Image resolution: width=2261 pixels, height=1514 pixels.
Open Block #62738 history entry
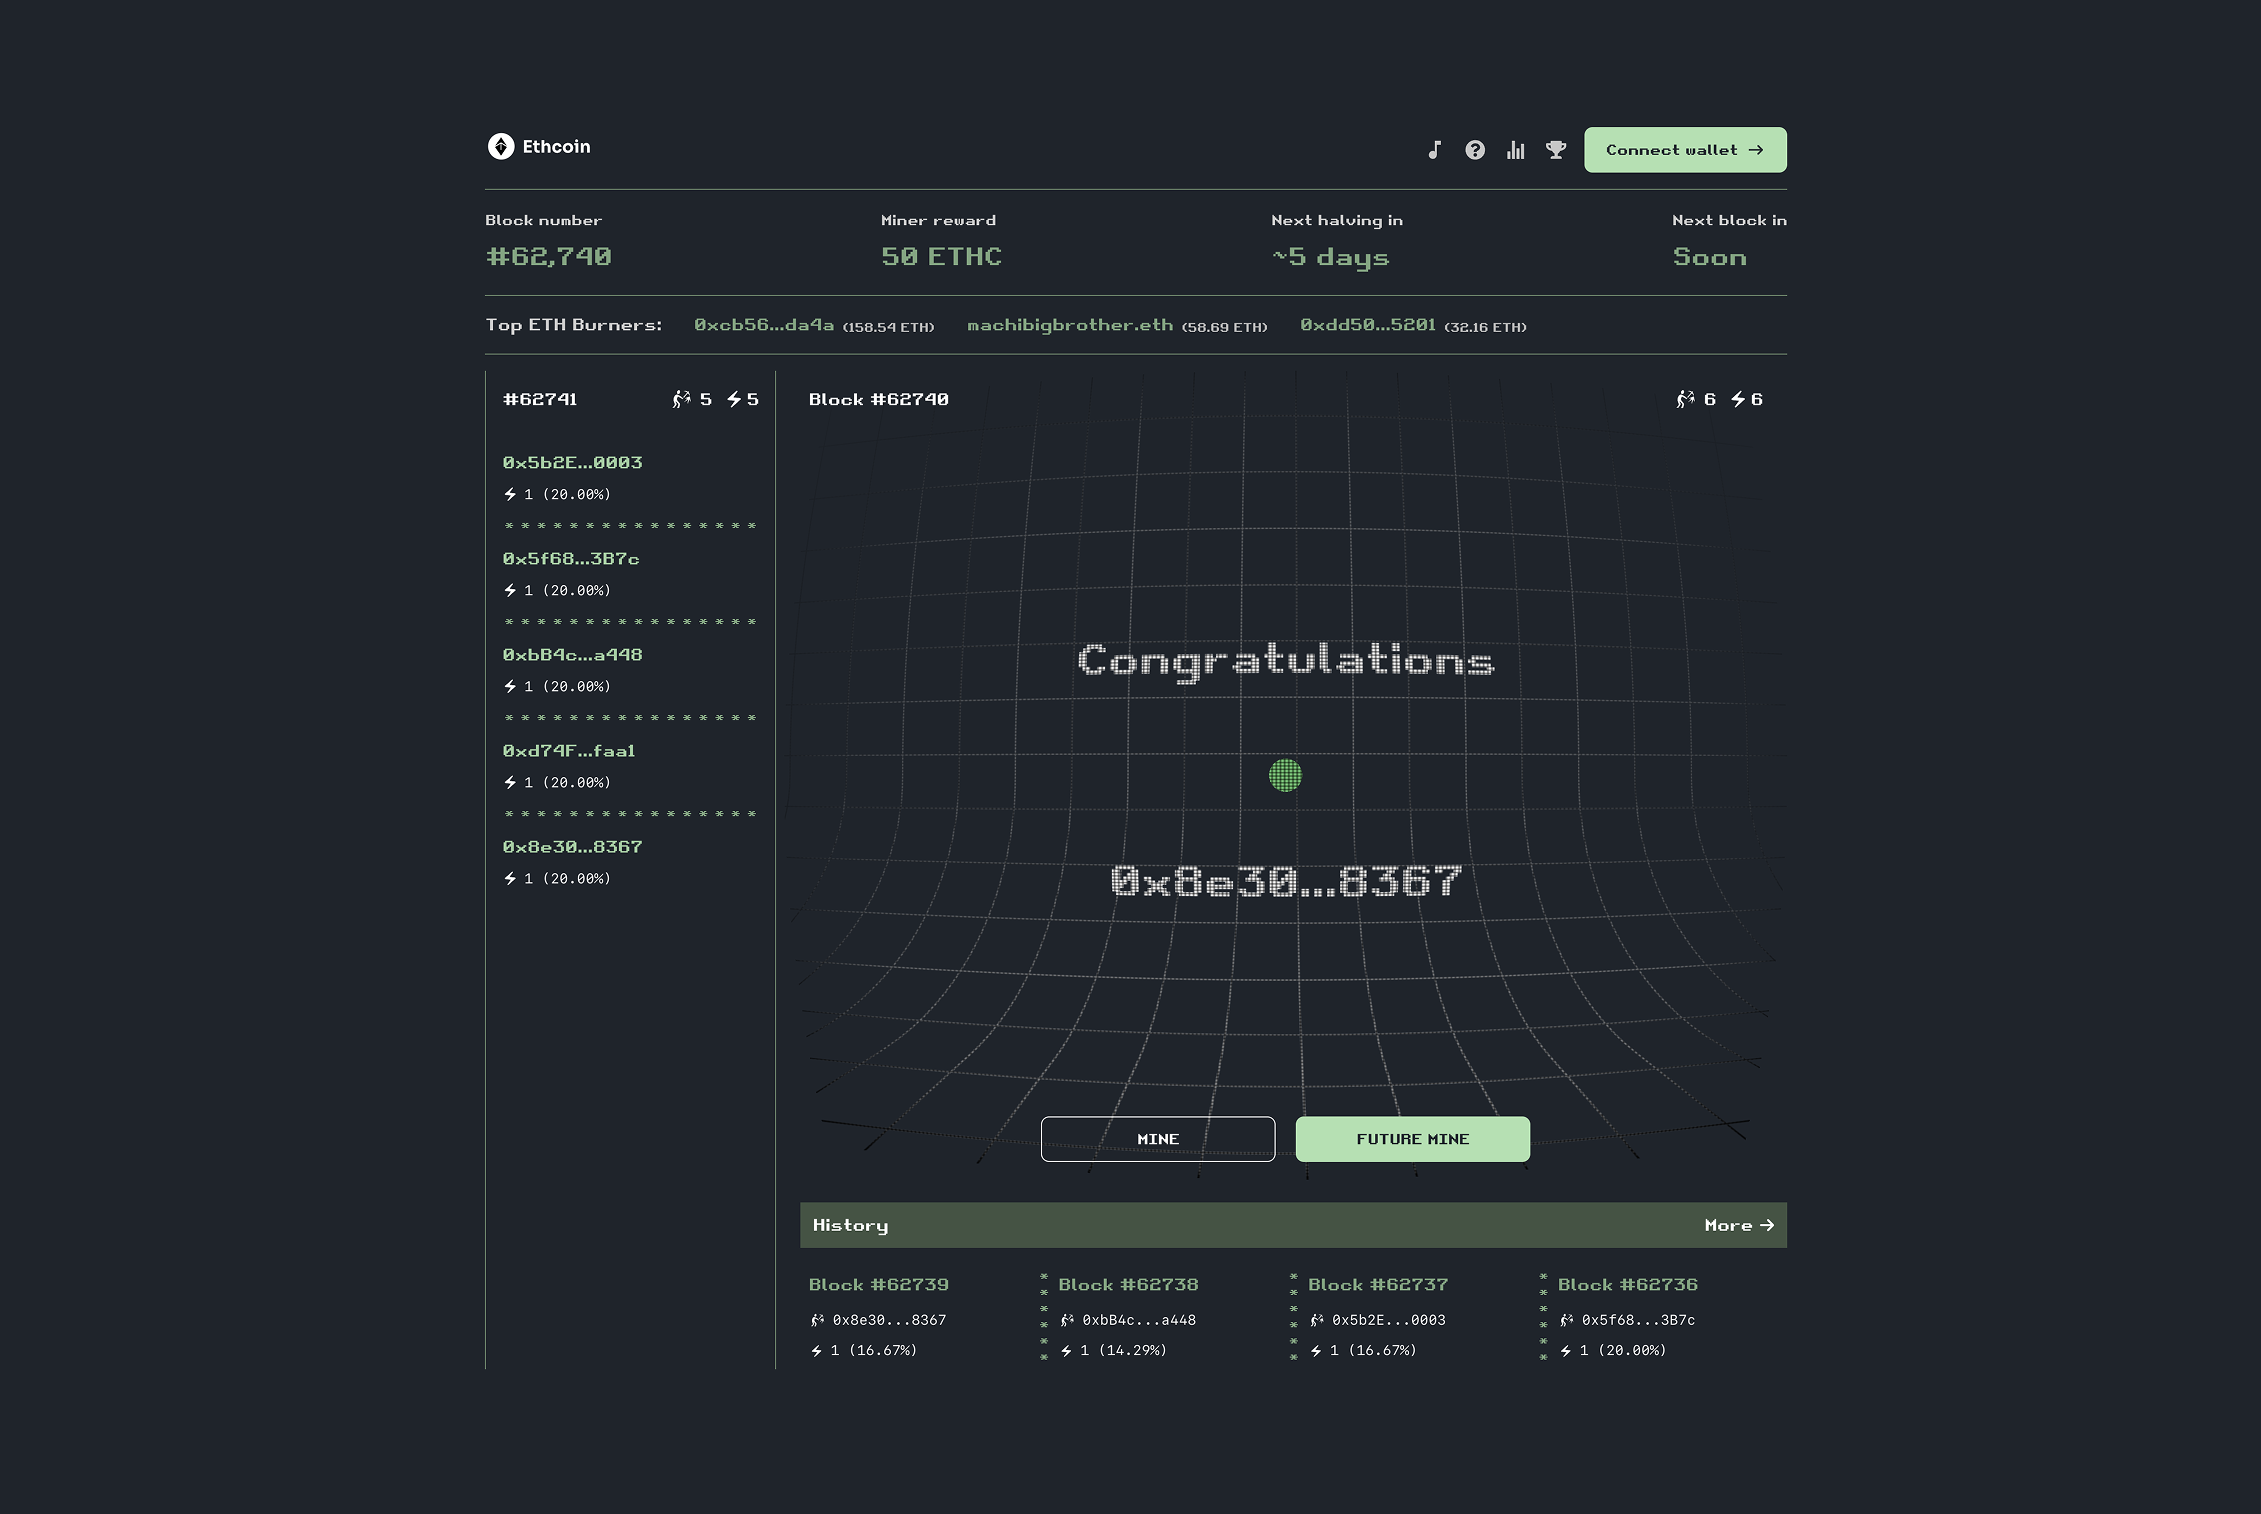click(x=1128, y=1285)
